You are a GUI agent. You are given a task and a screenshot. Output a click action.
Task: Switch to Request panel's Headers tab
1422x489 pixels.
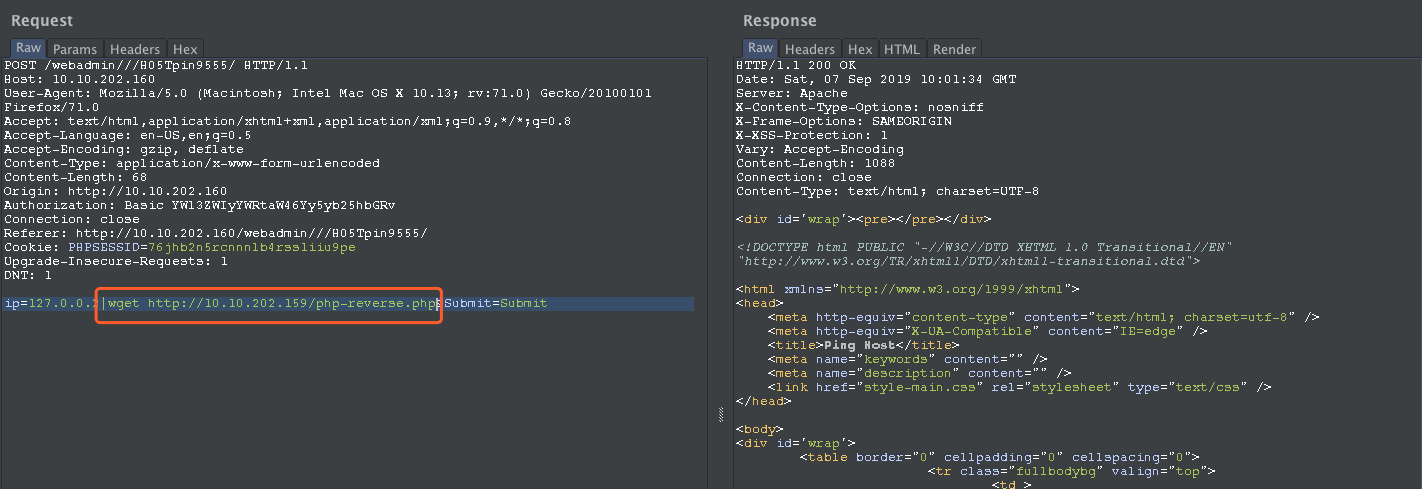(x=135, y=49)
